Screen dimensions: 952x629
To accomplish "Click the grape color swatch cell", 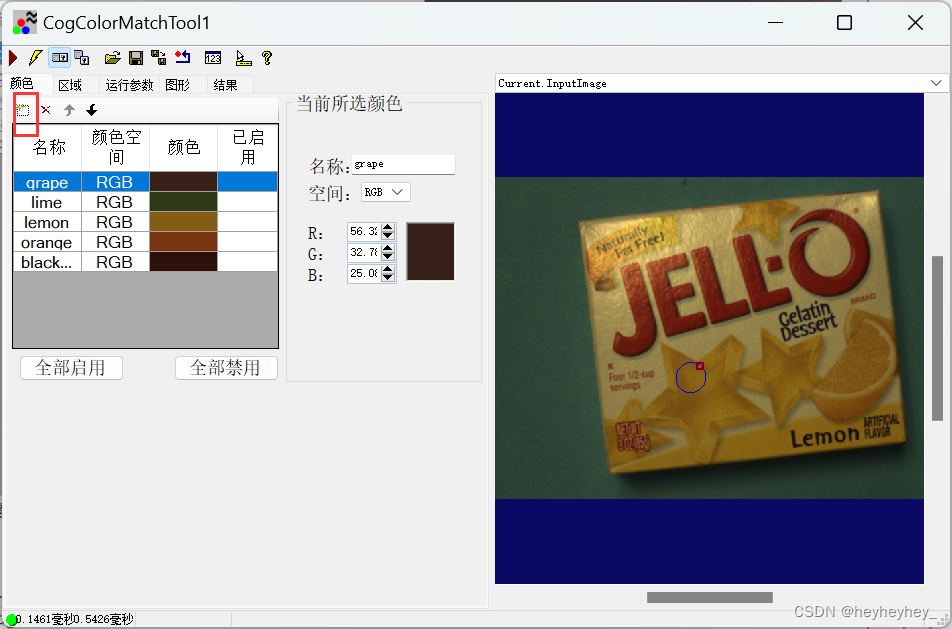I will click(x=183, y=182).
